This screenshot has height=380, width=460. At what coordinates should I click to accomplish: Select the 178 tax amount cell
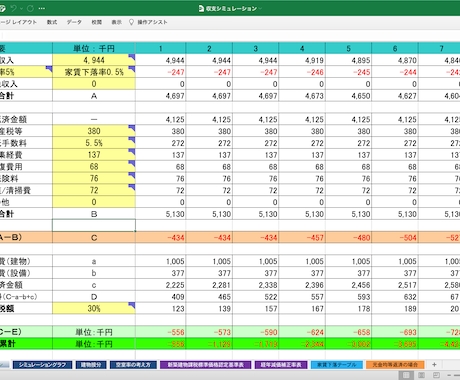tap(348, 308)
